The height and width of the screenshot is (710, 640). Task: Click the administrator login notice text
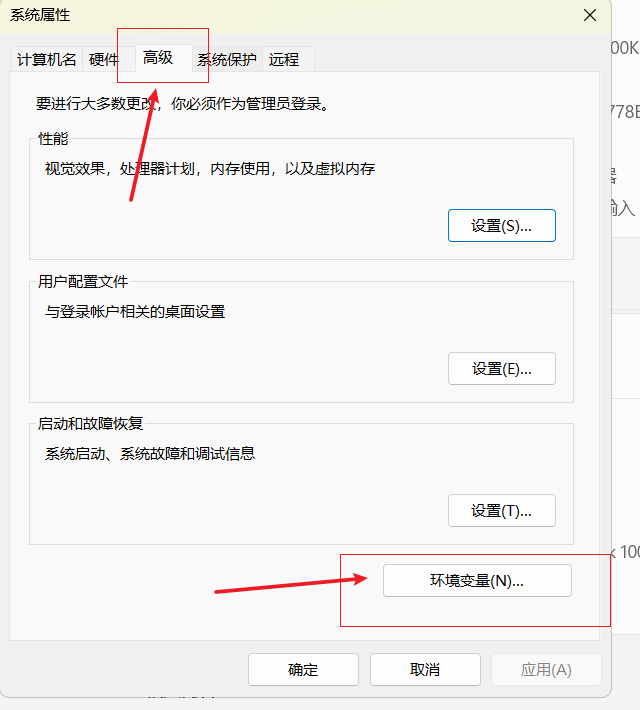coord(183,104)
